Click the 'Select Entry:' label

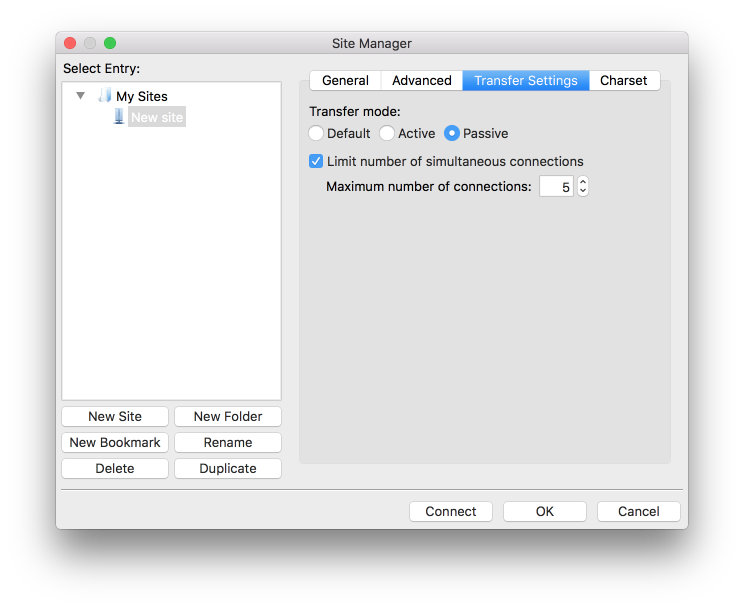102,69
